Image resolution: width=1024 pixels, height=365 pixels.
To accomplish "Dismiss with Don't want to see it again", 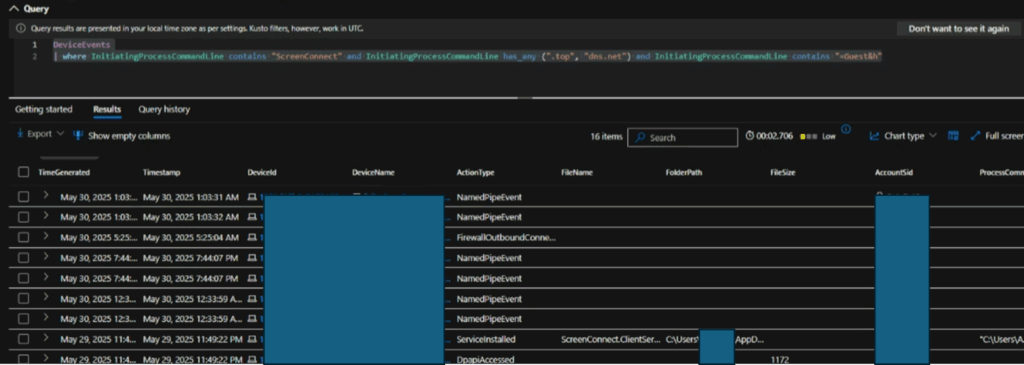I will click(958, 29).
